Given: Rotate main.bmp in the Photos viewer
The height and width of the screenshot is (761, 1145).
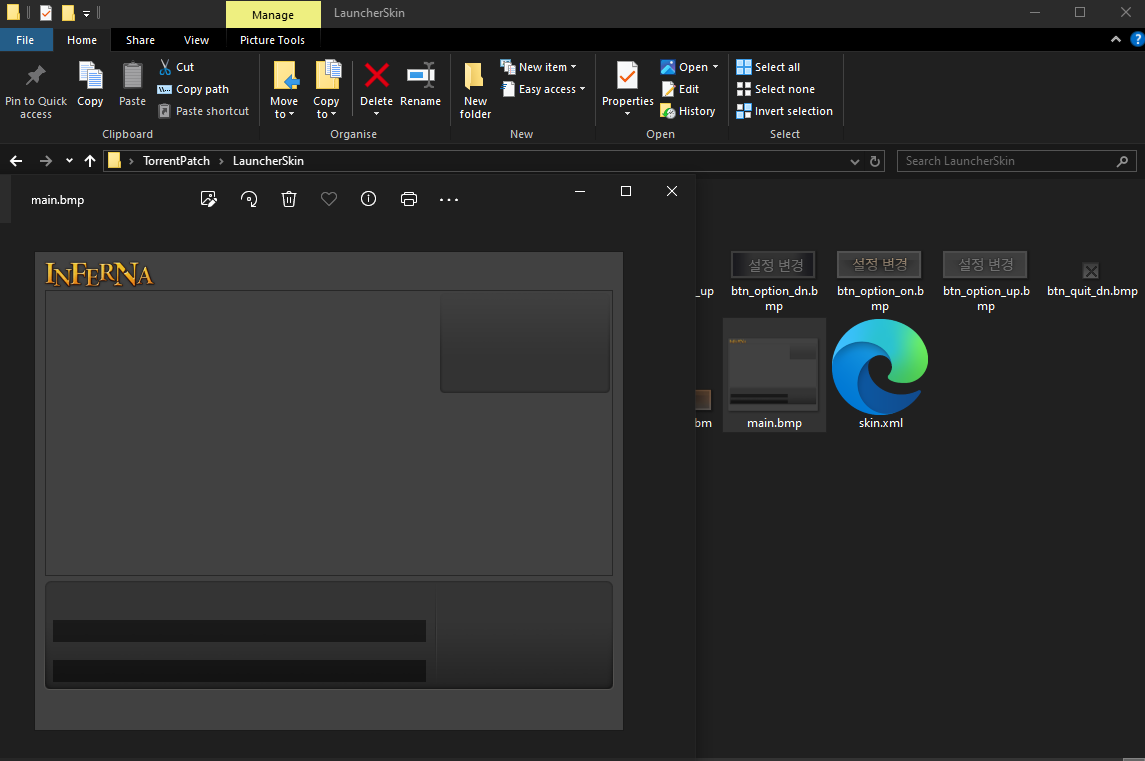Looking at the screenshot, I should (x=249, y=199).
